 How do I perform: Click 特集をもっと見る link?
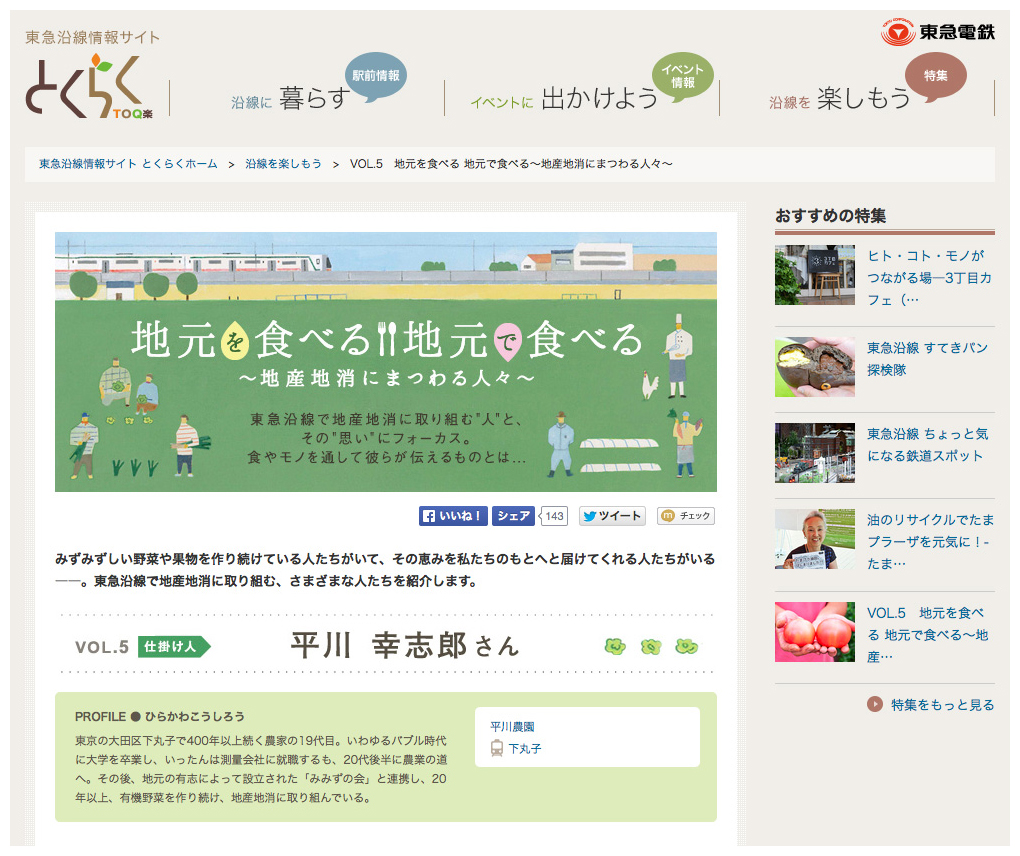coord(943,705)
